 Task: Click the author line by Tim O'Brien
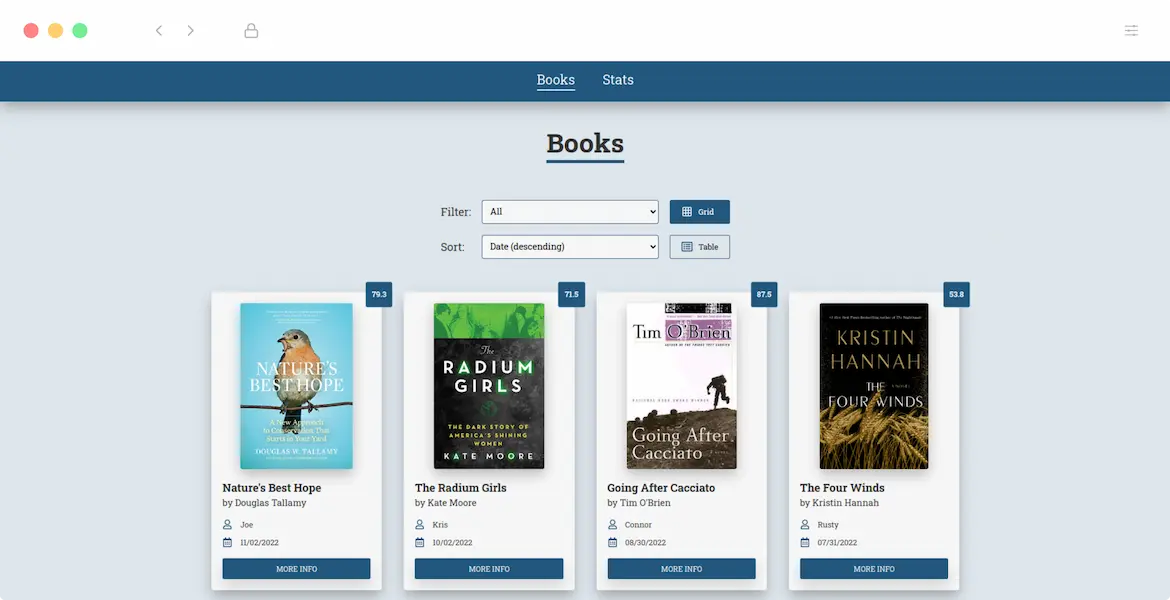pos(639,503)
